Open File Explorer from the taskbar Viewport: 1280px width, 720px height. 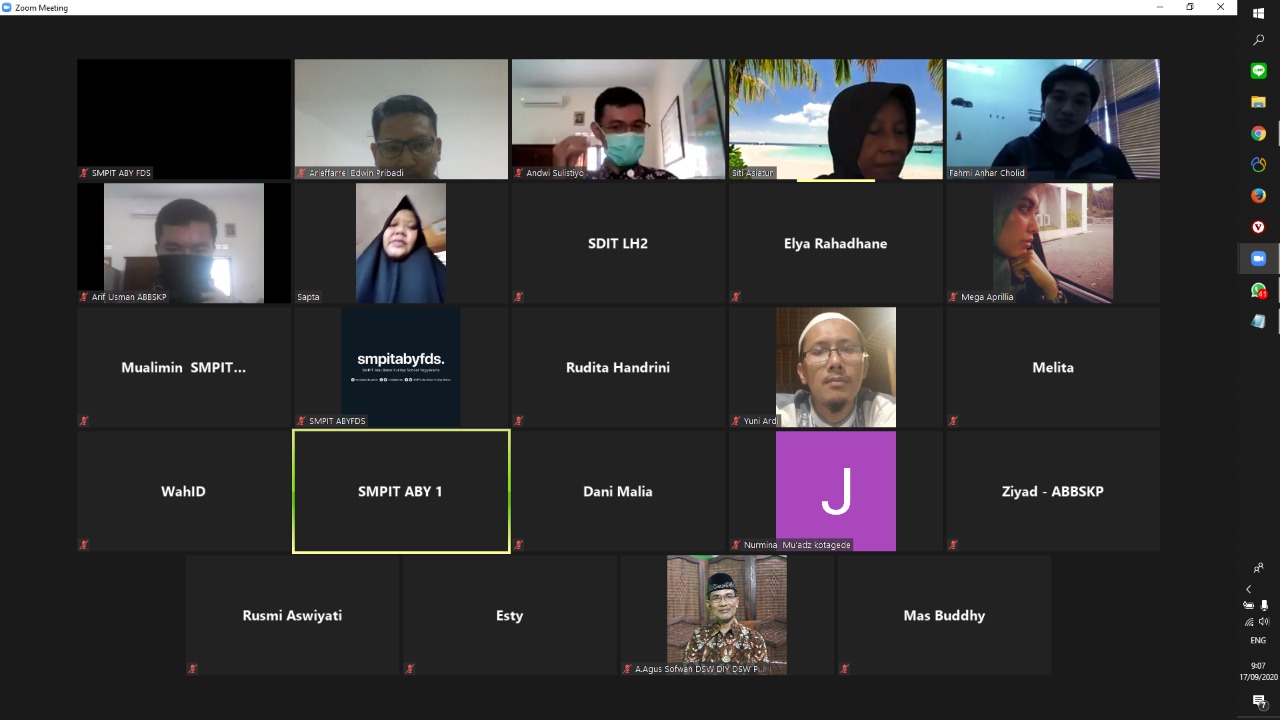1258,102
